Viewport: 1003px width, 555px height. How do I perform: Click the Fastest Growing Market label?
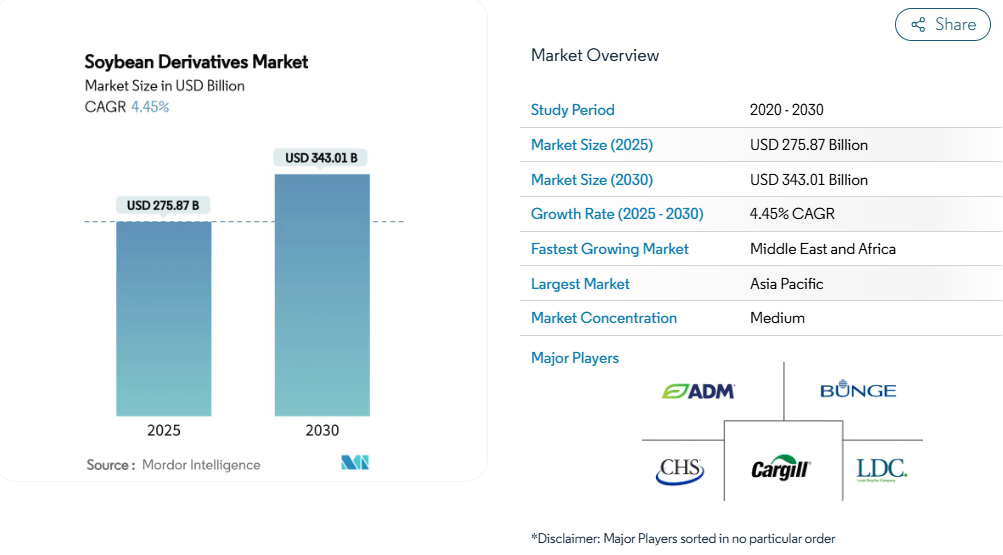tap(609, 249)
